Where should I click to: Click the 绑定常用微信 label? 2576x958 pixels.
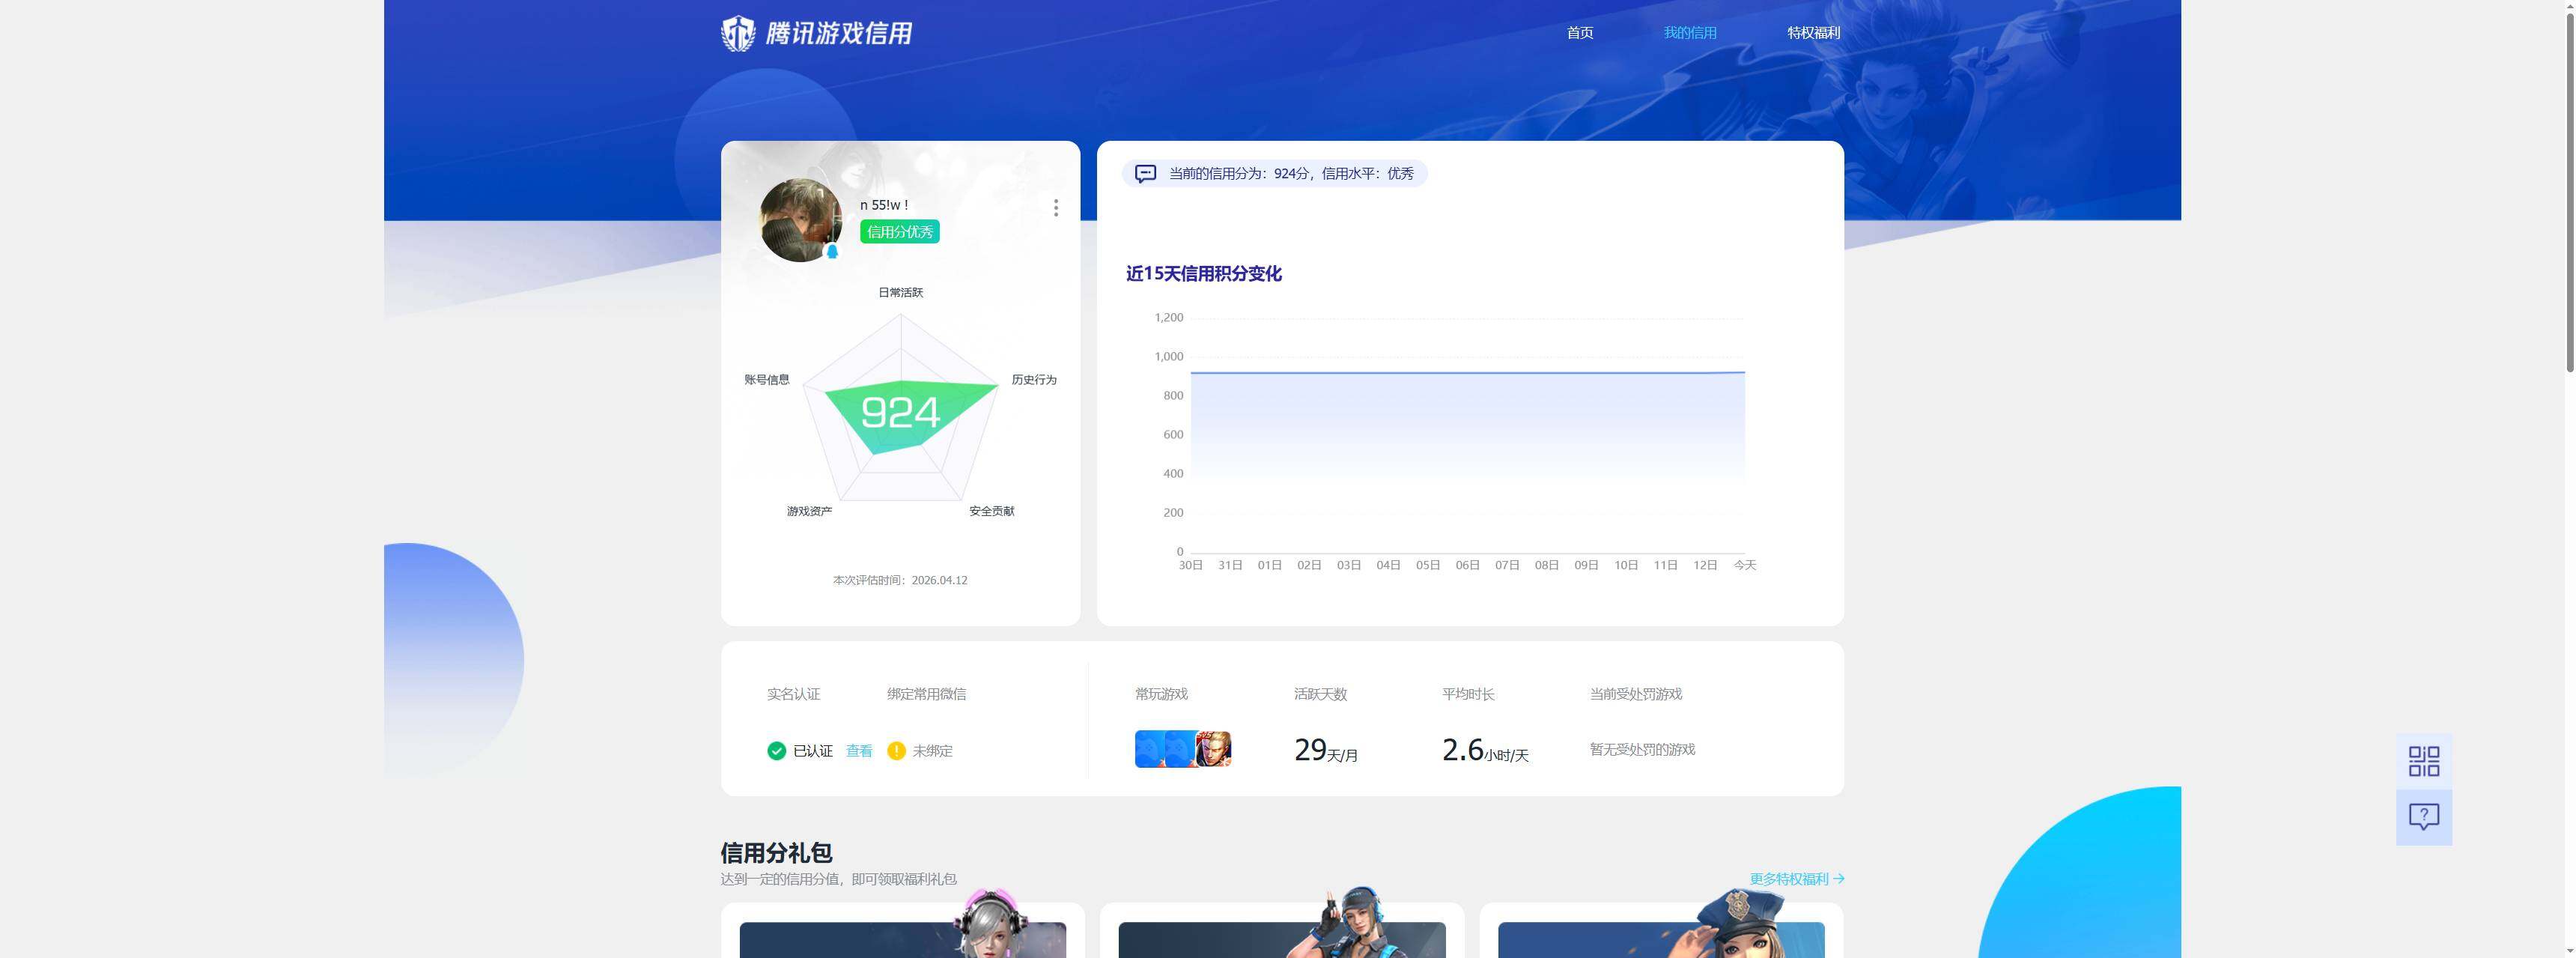(926, 694)
